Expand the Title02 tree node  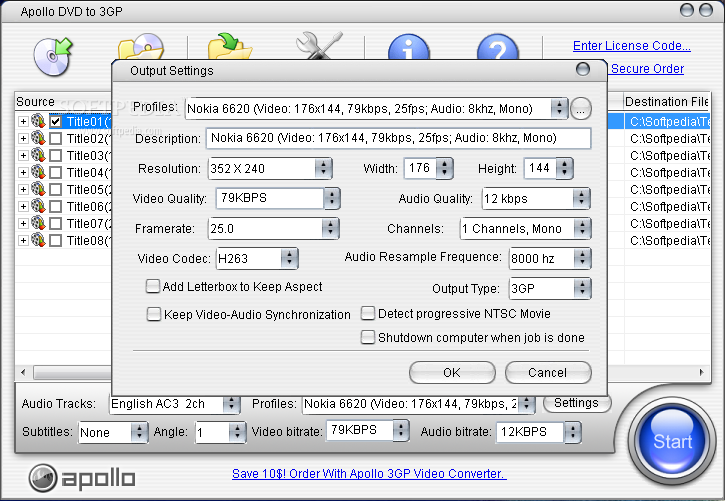pyautogui.click(x=23, y=139)
